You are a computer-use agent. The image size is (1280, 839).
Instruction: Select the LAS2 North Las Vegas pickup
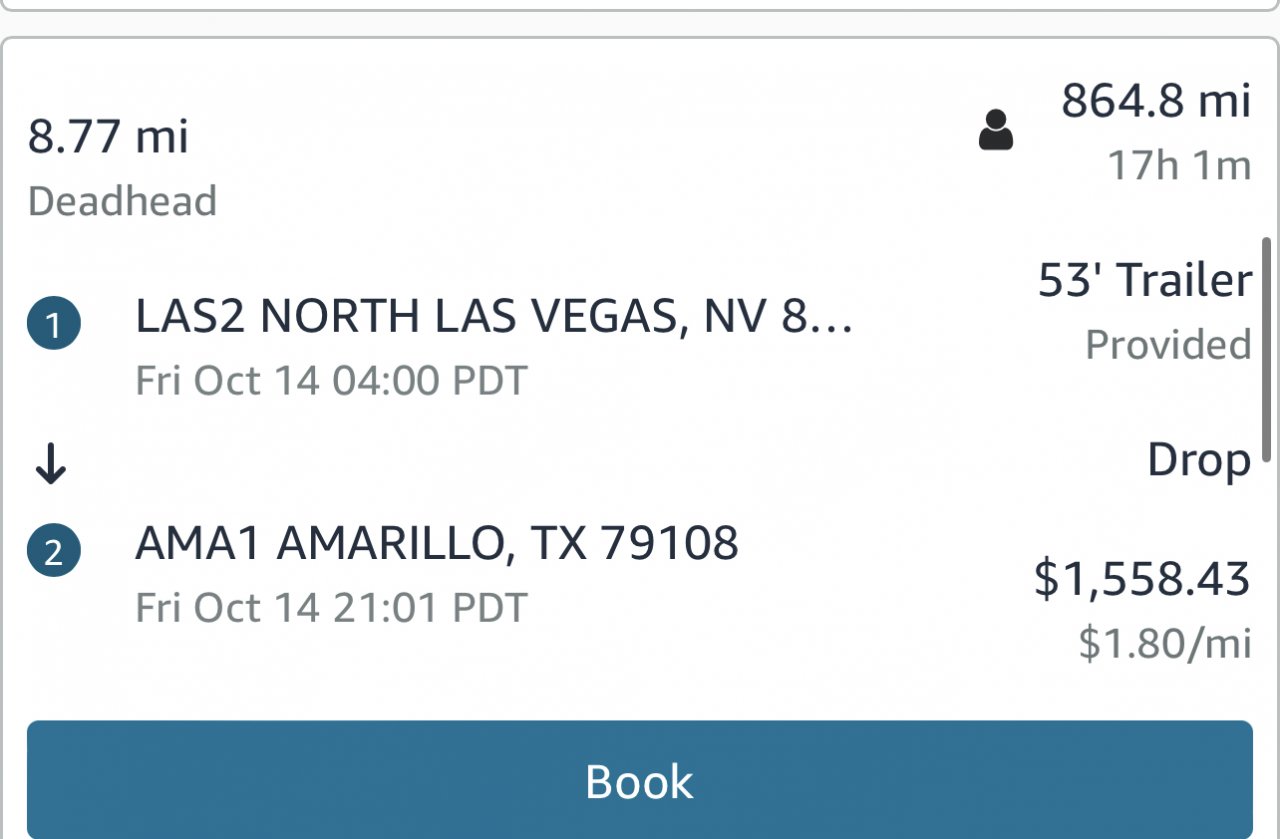tap(494, 317)
